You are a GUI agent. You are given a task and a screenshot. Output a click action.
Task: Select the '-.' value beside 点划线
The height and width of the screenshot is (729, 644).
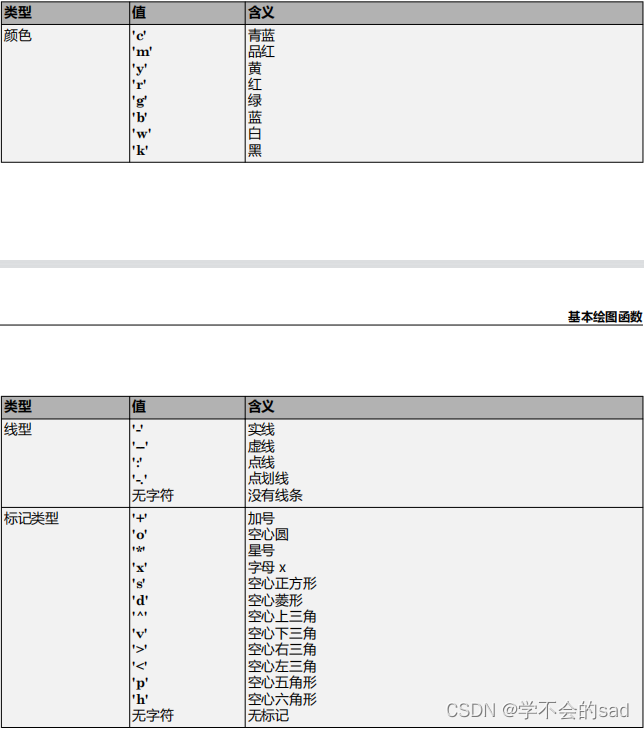point(139,478)
